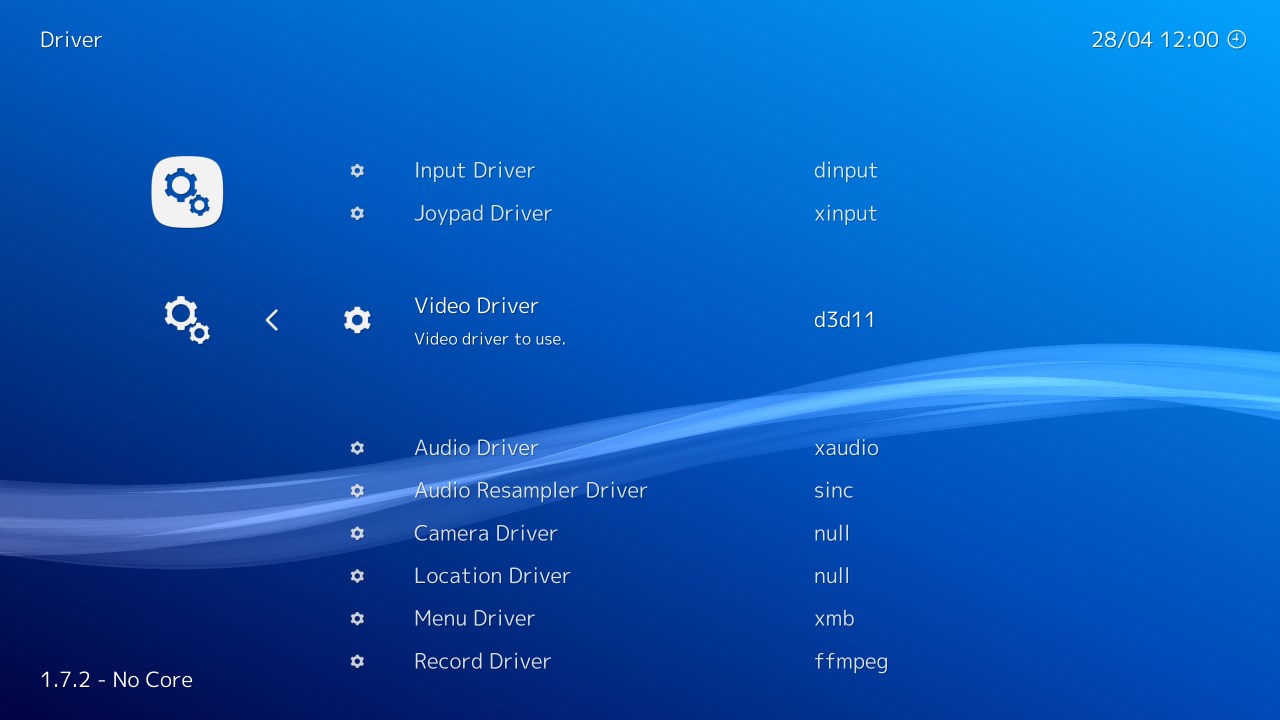Open the Menu Driver option
Viewport: 1280px width, 720px height.
click(474, 619)
